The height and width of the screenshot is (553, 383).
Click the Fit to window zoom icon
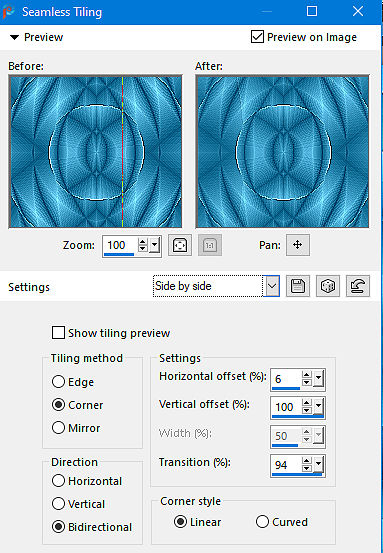tap(180, 245)
